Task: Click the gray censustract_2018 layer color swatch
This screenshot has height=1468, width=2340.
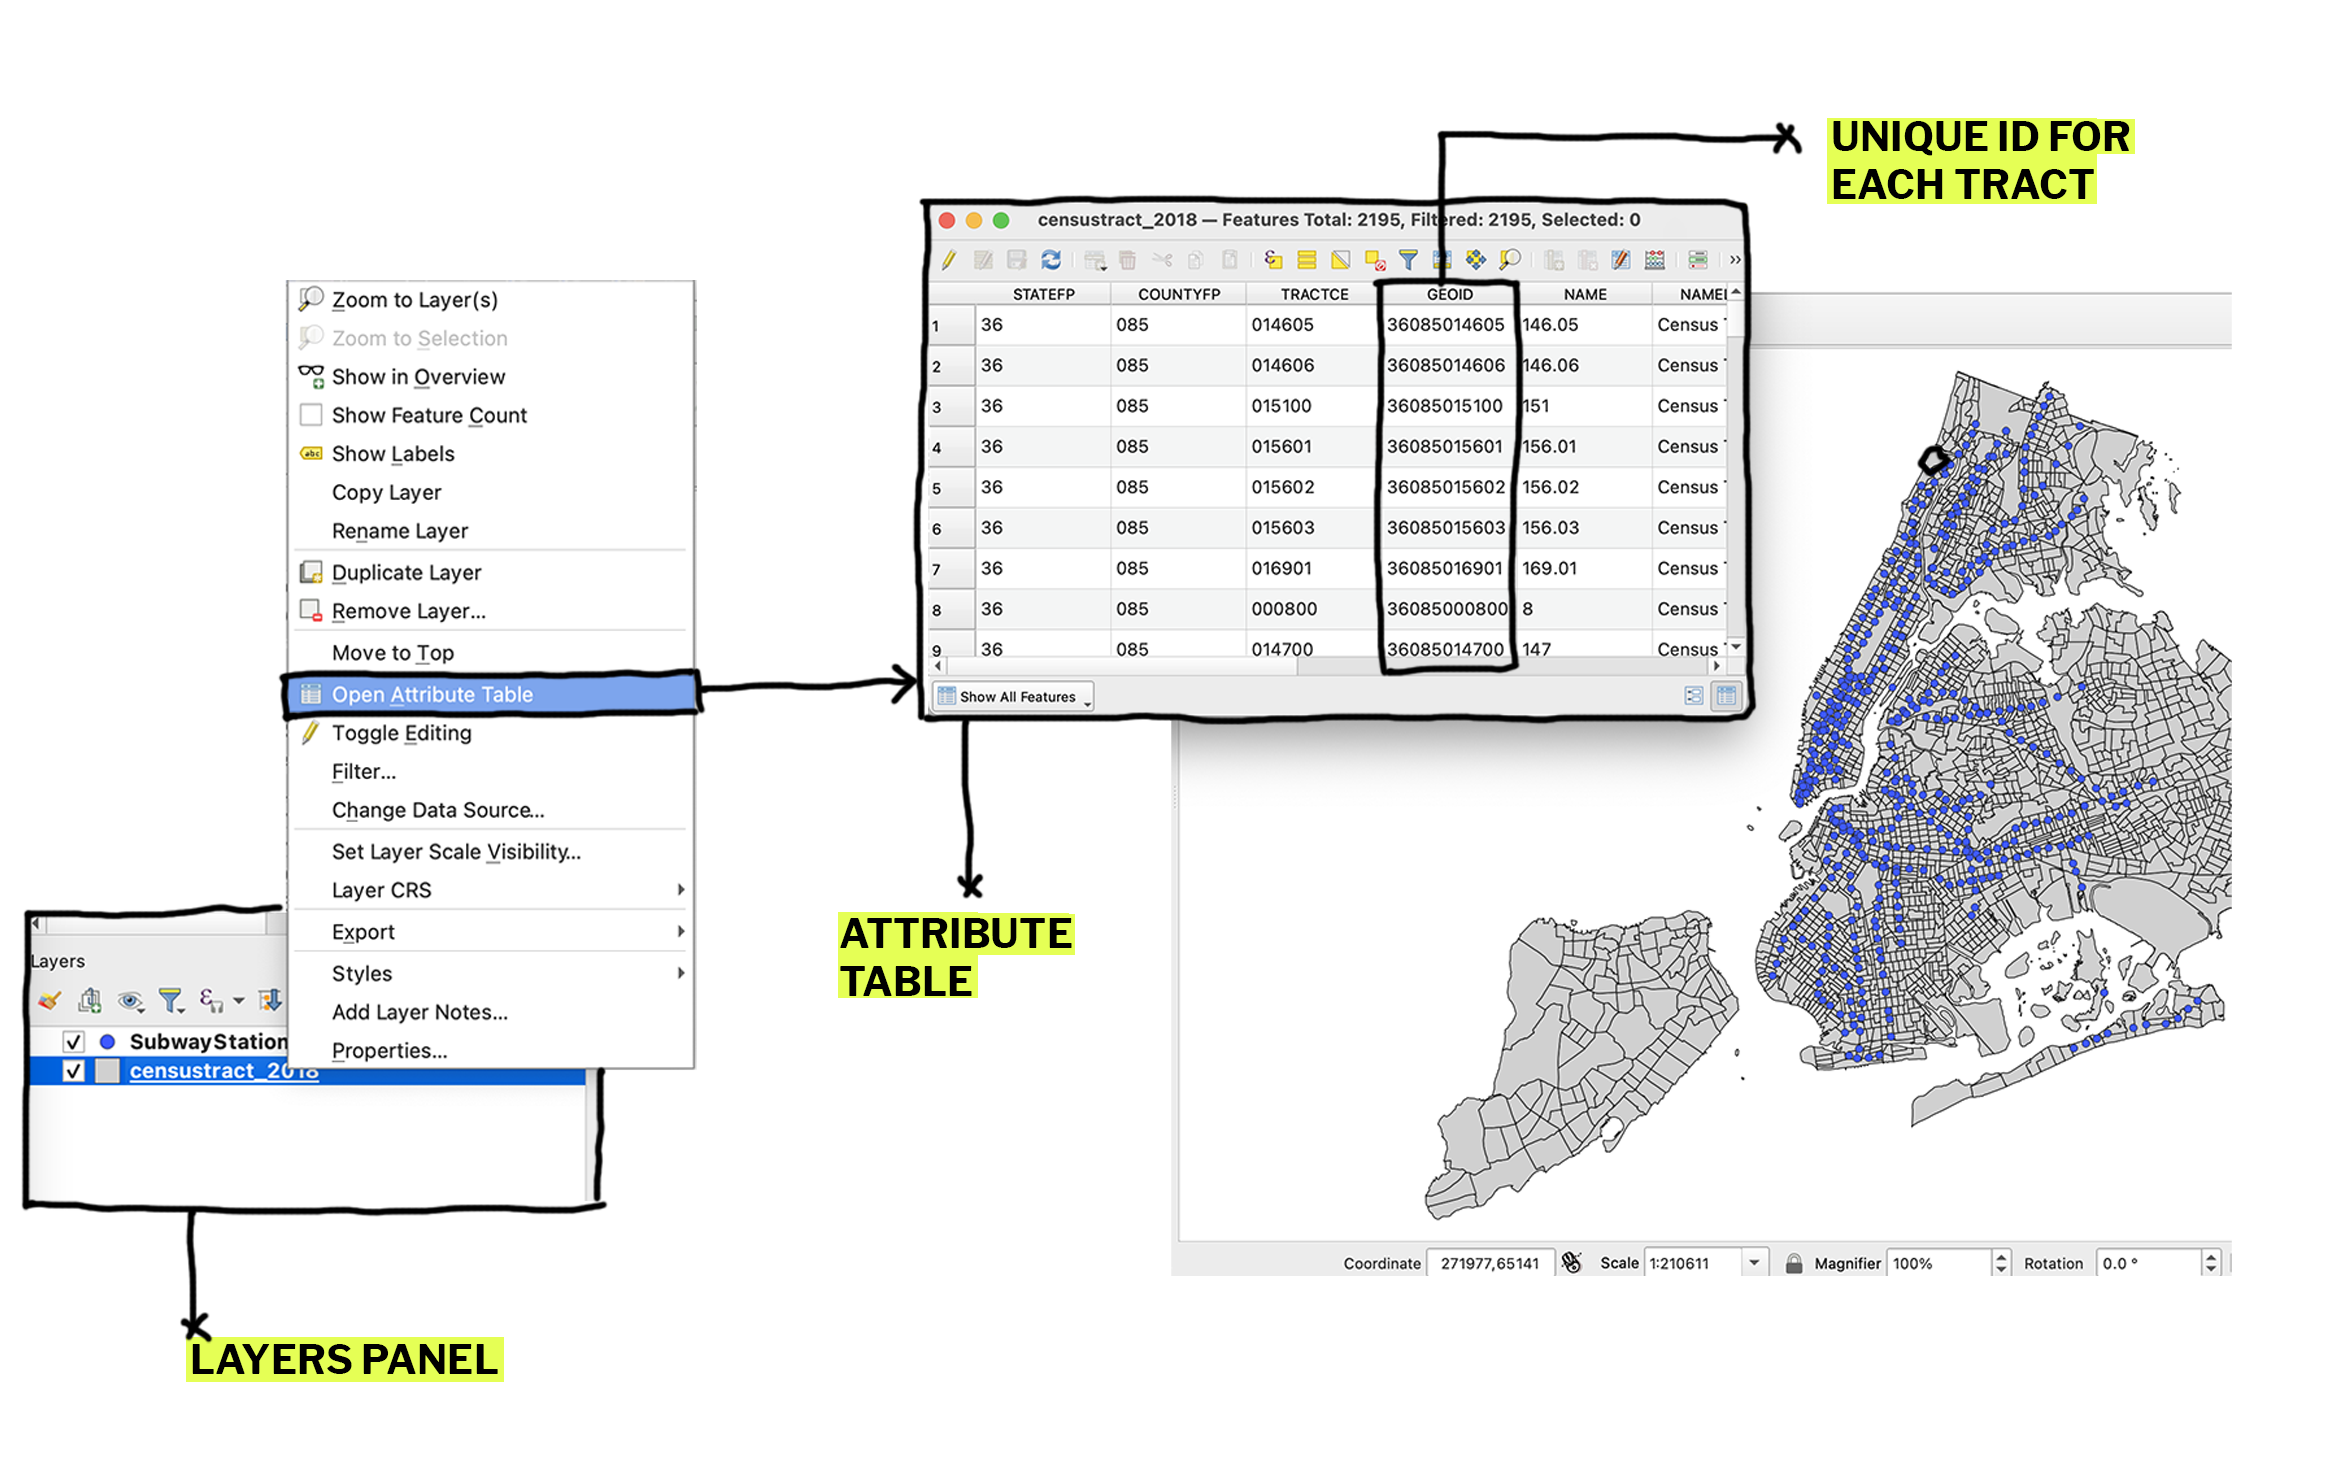Action: click(107, 1071)
